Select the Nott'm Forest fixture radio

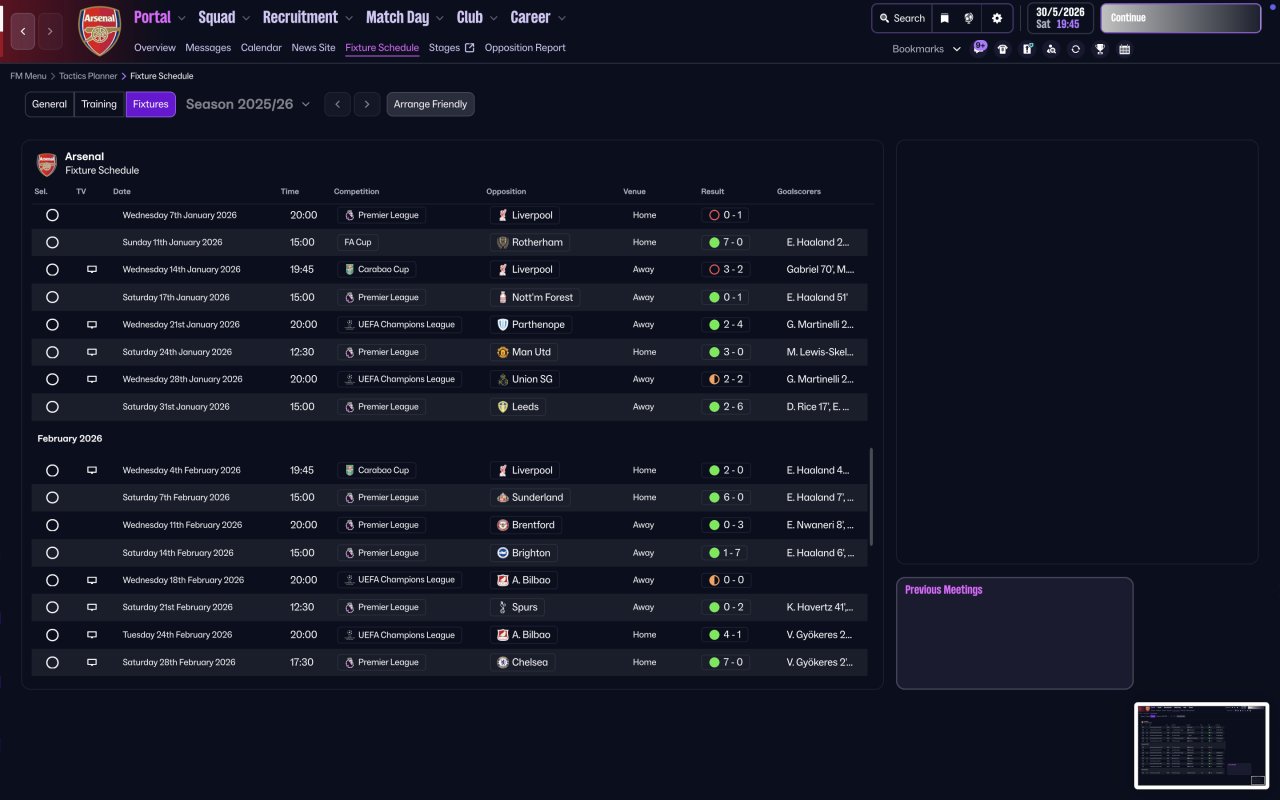pos(52,297)
